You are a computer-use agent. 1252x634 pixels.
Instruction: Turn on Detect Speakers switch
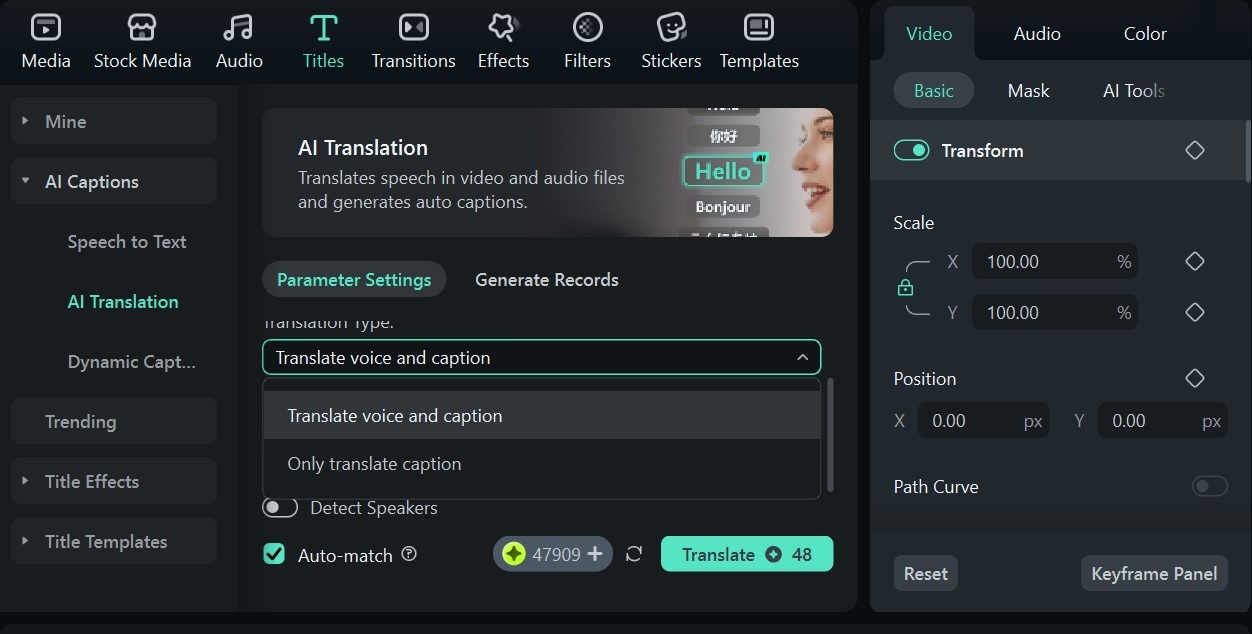pyautogui.click(x=280, y=508)
